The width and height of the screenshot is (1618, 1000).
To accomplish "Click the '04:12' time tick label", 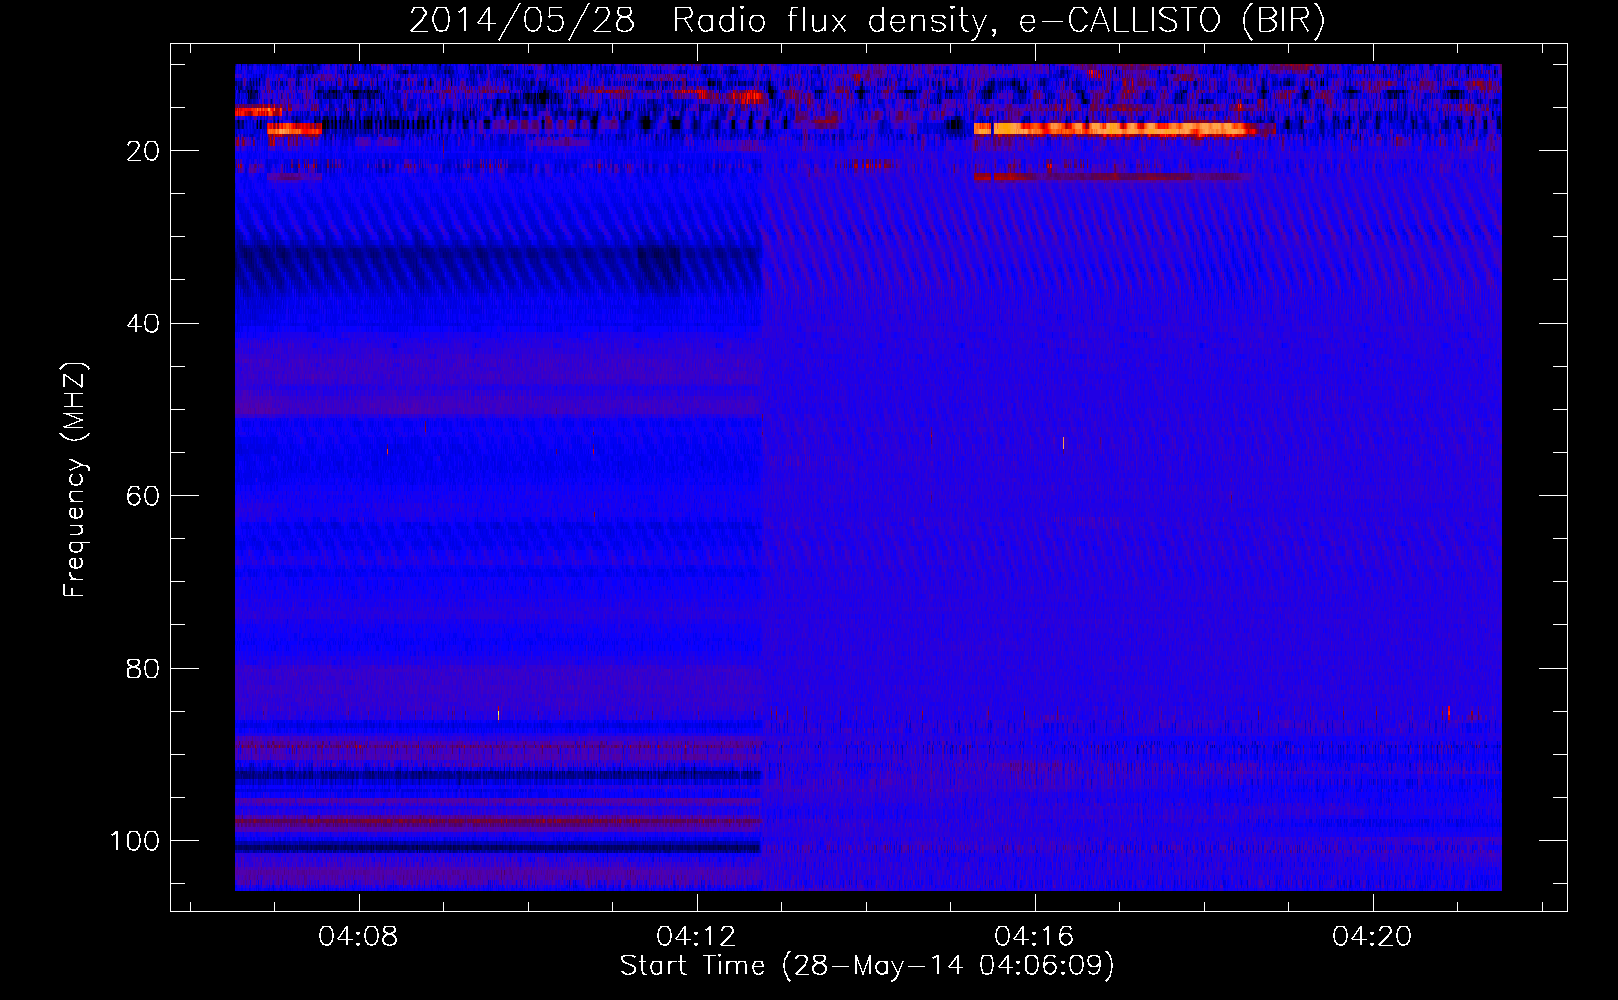I will point(696,937).
